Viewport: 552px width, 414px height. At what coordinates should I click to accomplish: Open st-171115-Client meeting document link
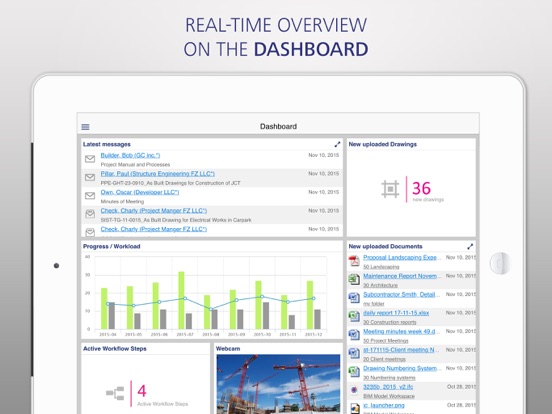pyautogui.click(x=401, y=350)
